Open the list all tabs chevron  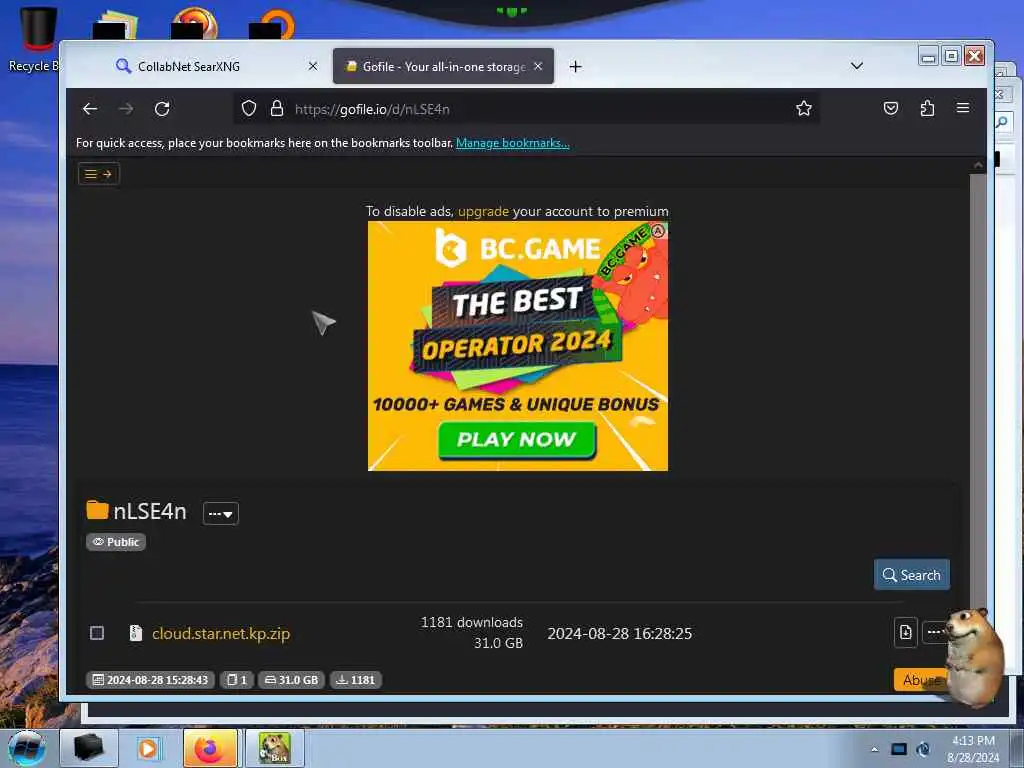[x=857, y=66]
